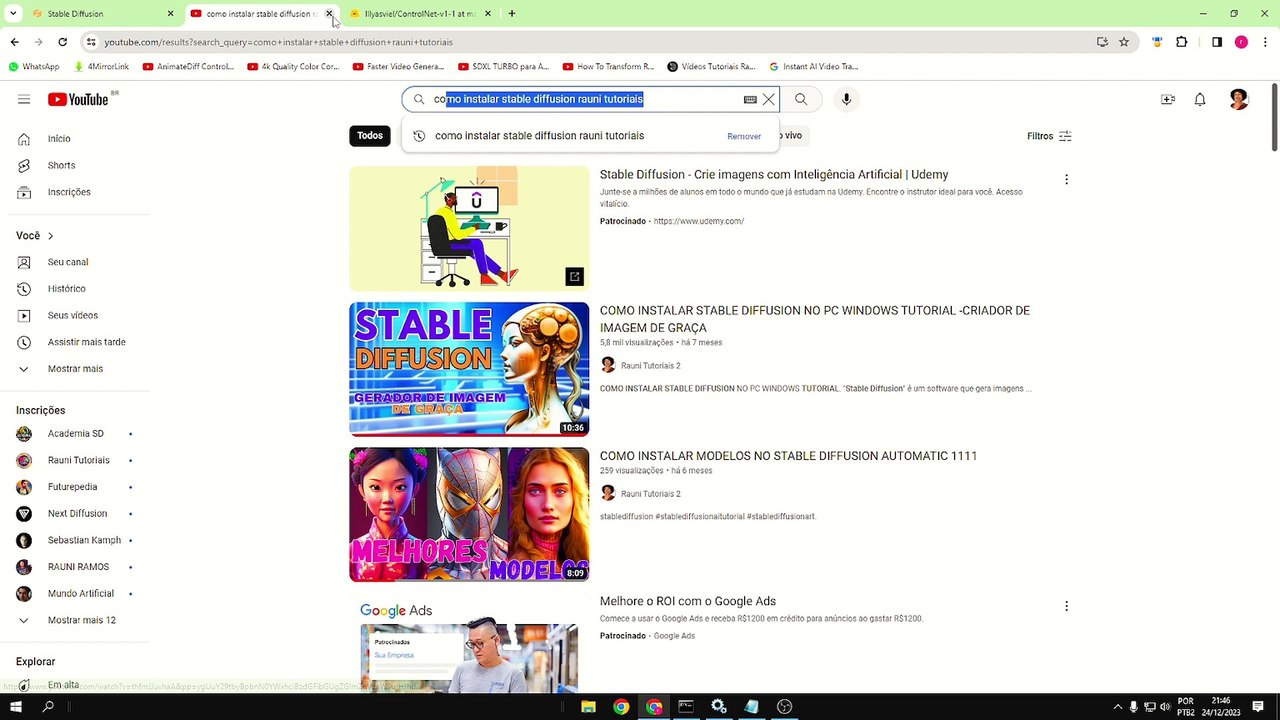Remove the search history suggestion via Remover

[744, 136]
